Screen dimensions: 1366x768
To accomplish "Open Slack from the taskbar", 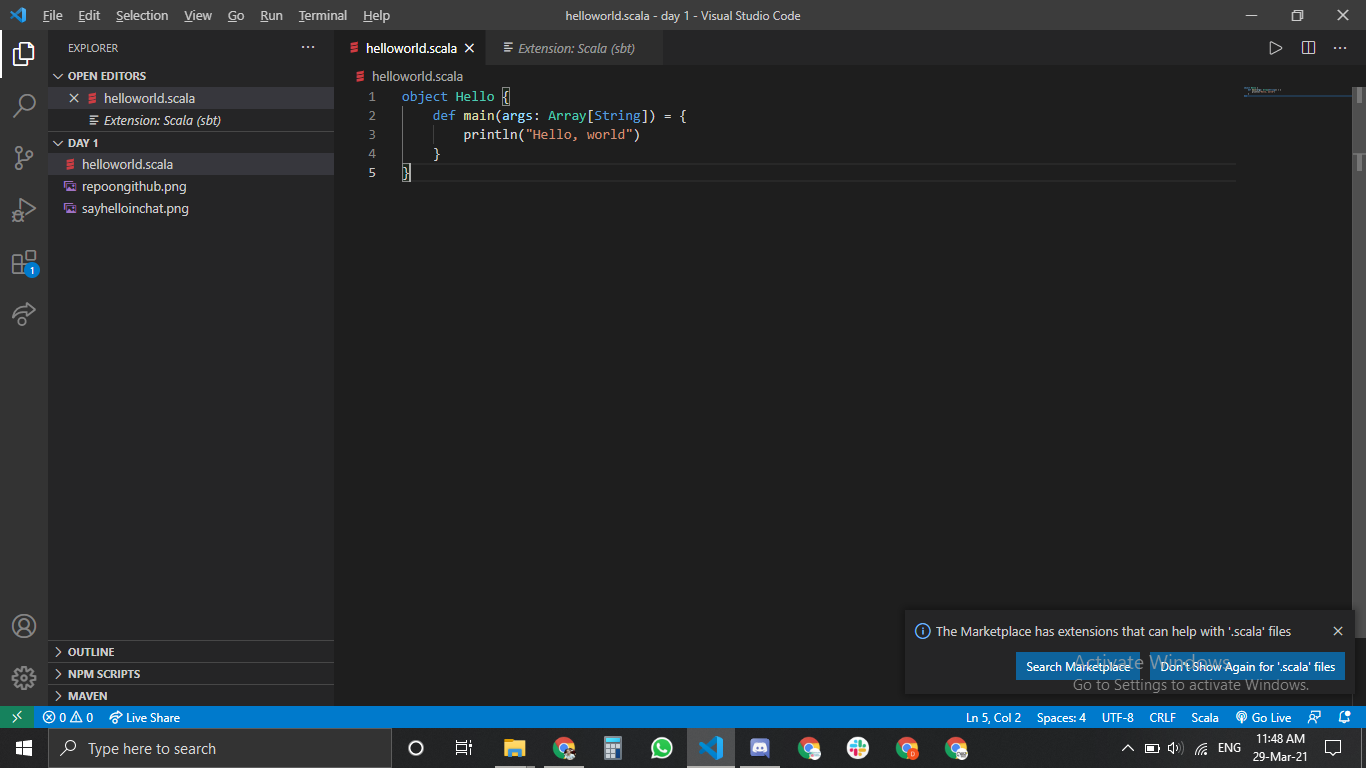I will pos(858,748).
